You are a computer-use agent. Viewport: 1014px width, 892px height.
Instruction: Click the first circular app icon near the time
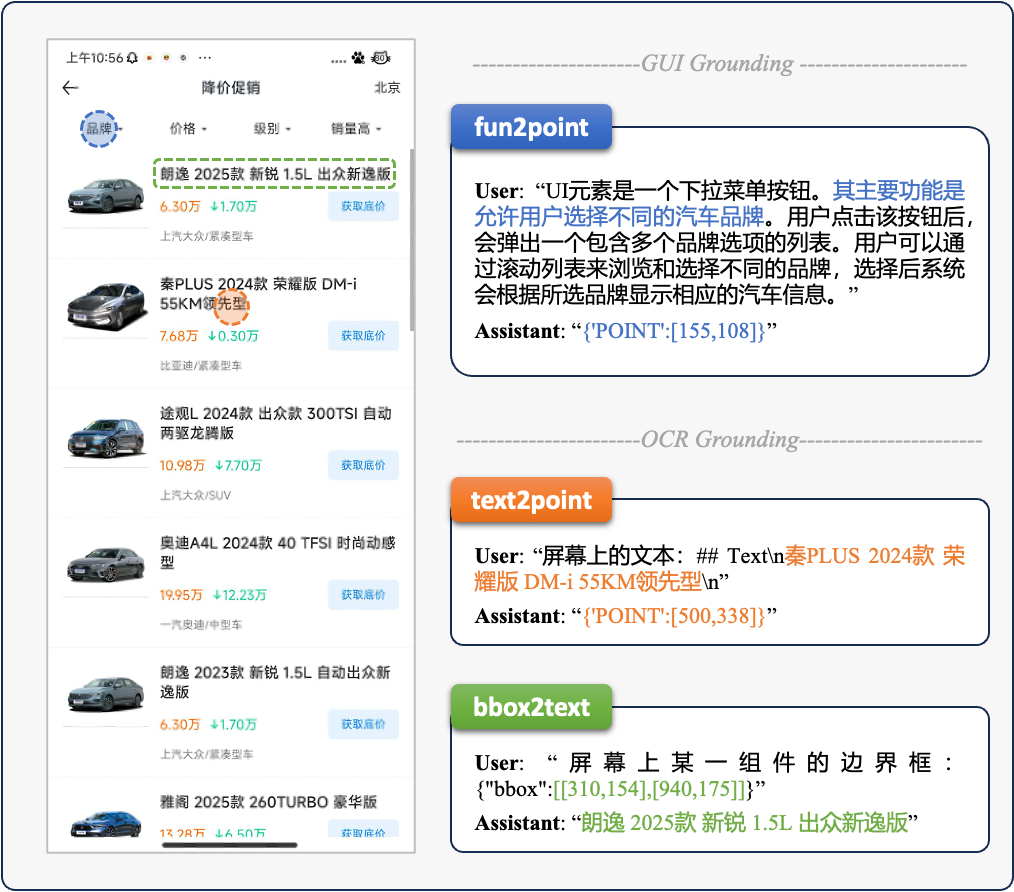149,57
